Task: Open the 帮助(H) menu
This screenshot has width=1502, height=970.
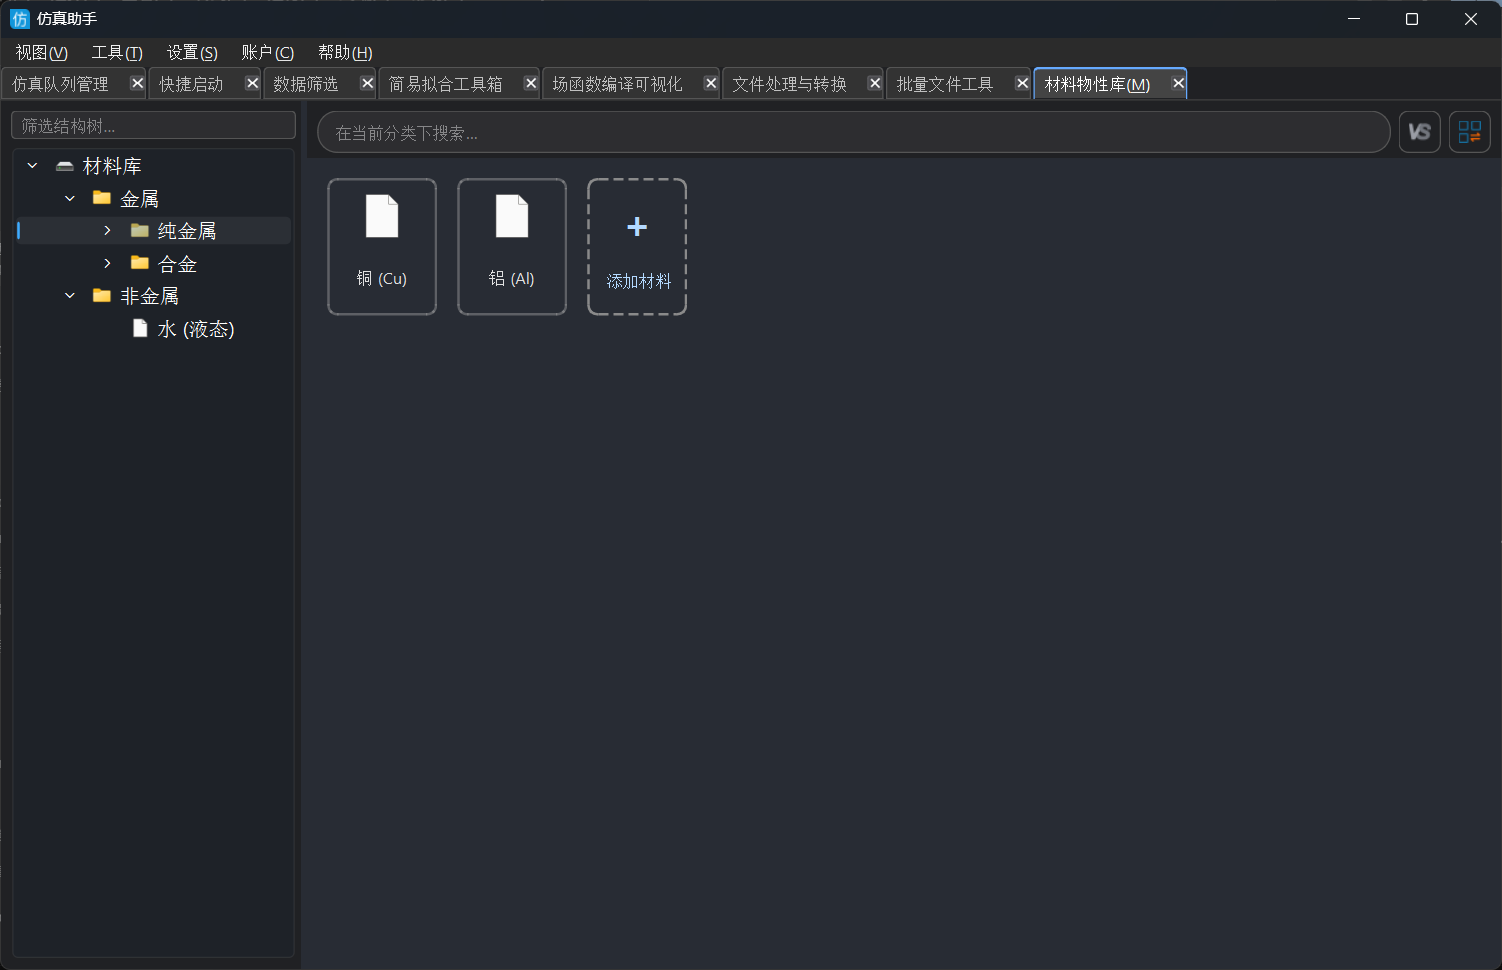Action: point(345,53)
